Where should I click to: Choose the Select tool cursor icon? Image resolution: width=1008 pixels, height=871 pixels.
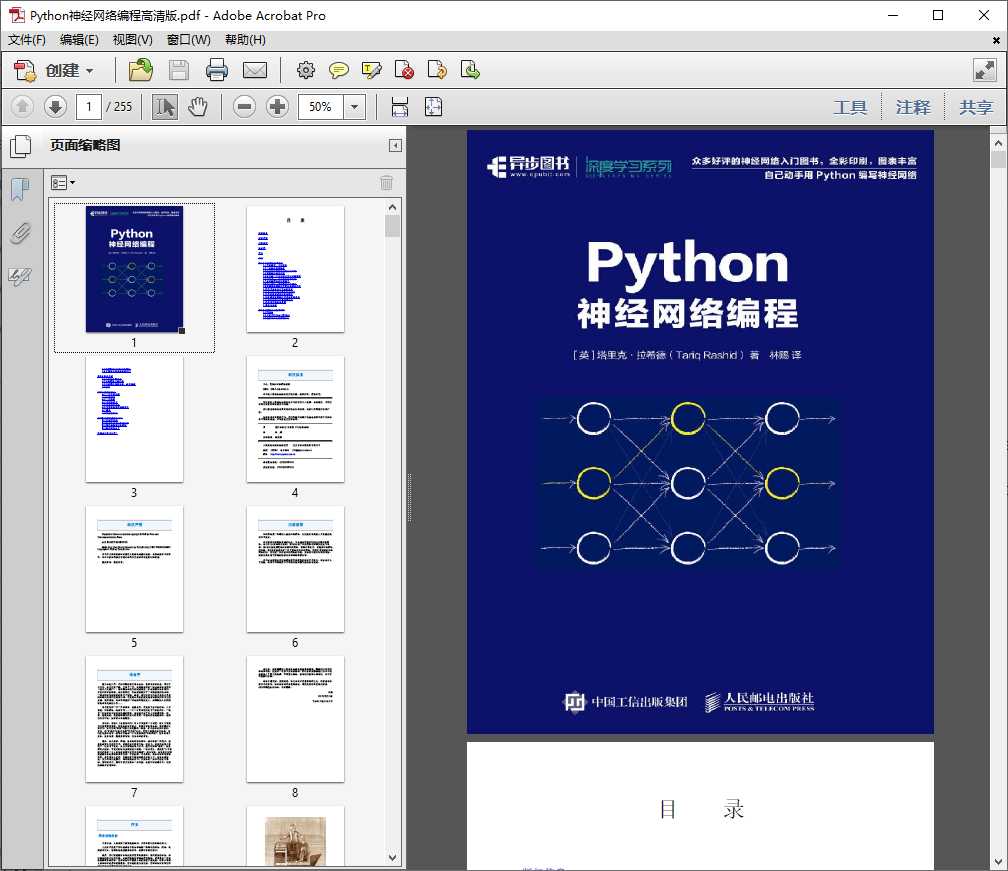point(165,107)
